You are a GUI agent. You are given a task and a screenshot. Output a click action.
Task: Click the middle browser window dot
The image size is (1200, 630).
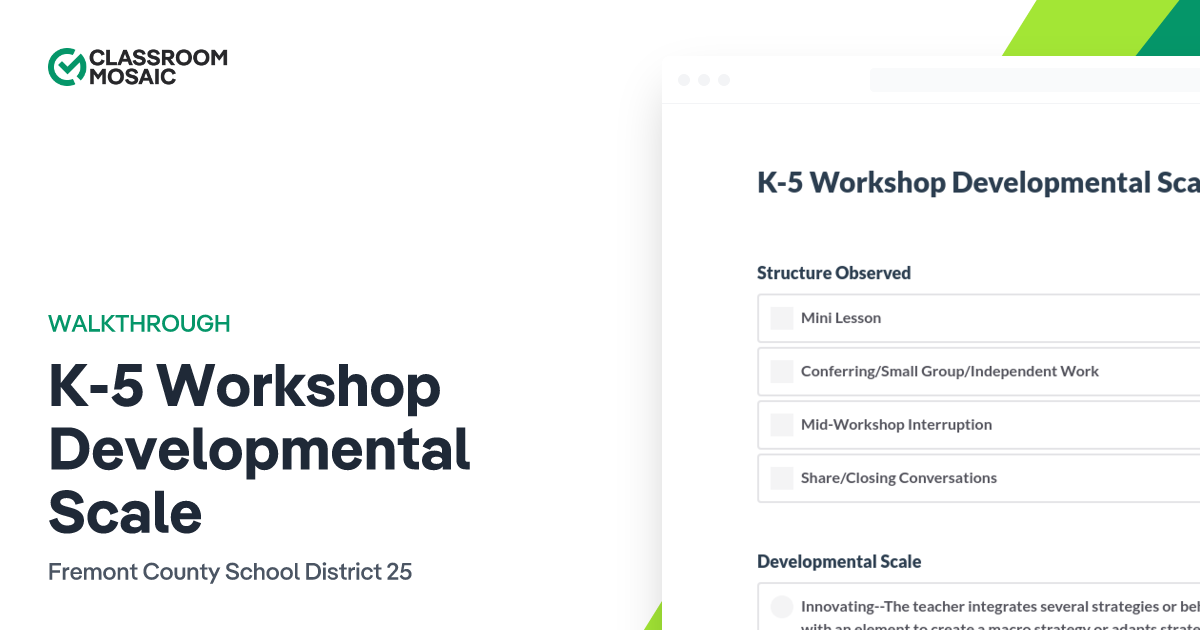[x=704, y=78]
